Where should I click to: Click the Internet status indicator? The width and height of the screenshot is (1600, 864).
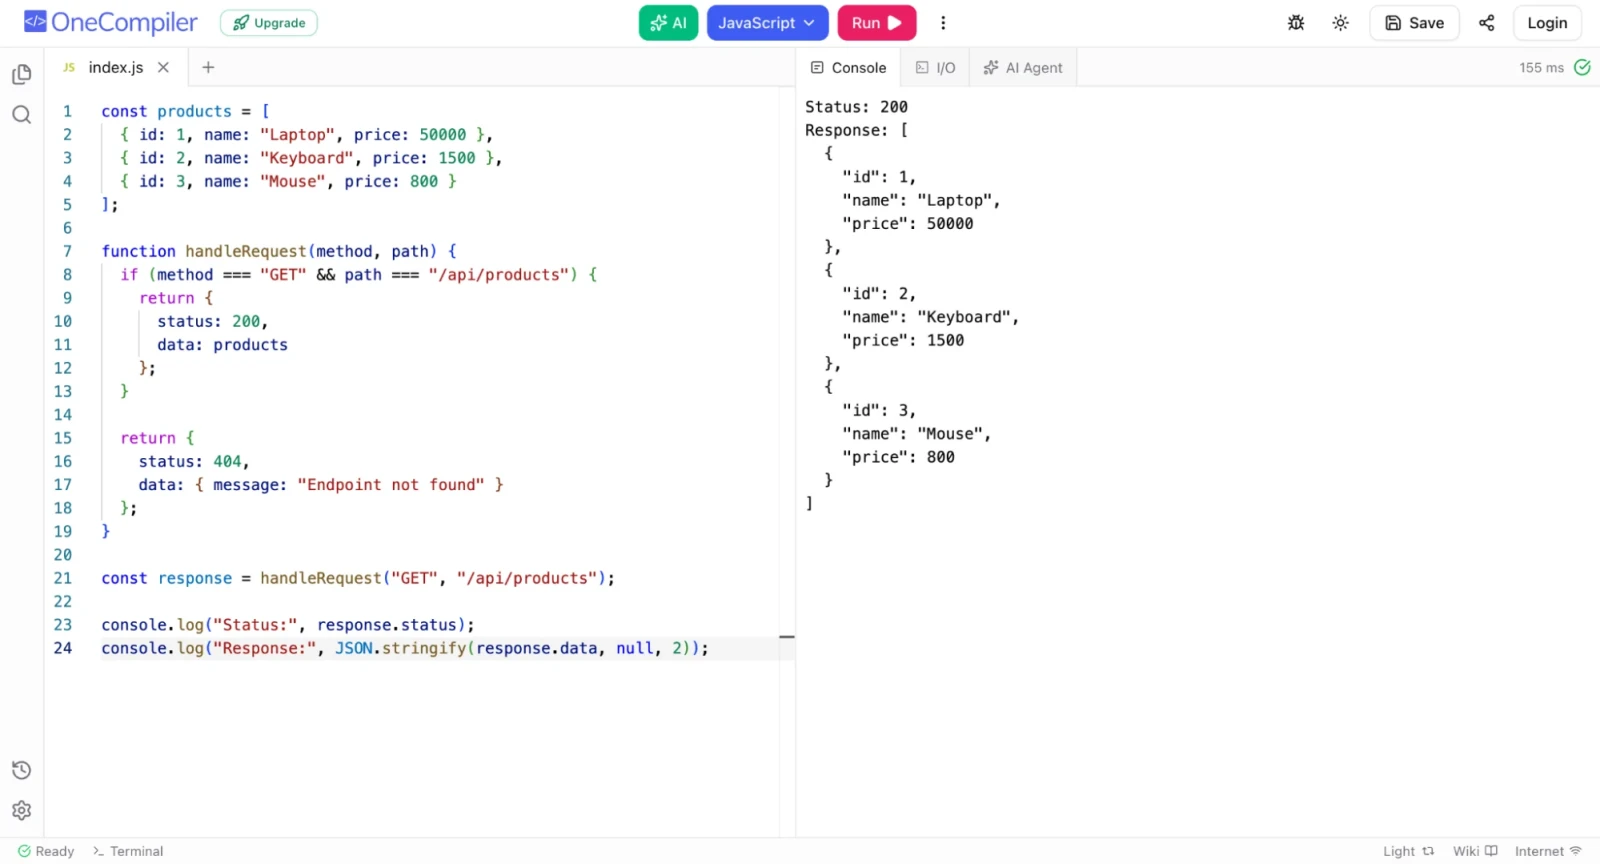(x=1548, y=851)
